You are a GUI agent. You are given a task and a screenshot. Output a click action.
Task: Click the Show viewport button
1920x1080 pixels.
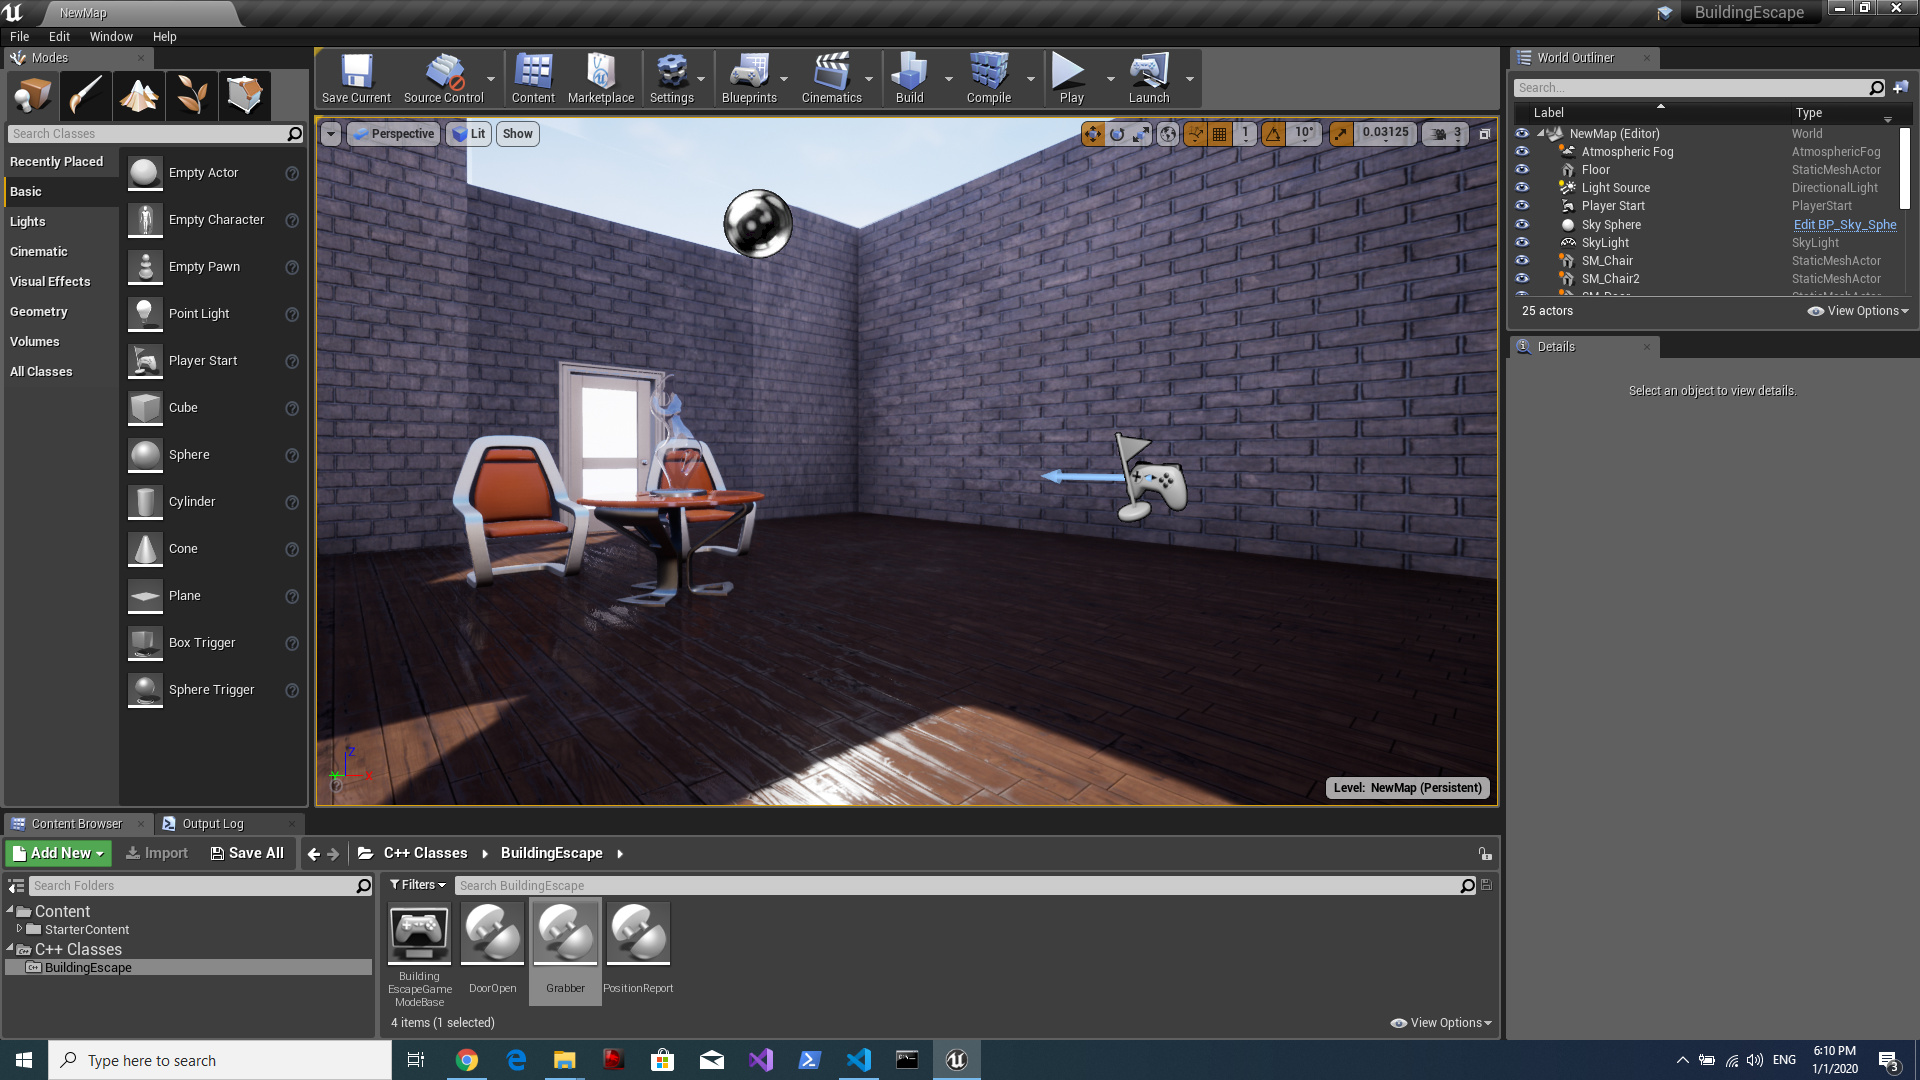coord(518,134)
